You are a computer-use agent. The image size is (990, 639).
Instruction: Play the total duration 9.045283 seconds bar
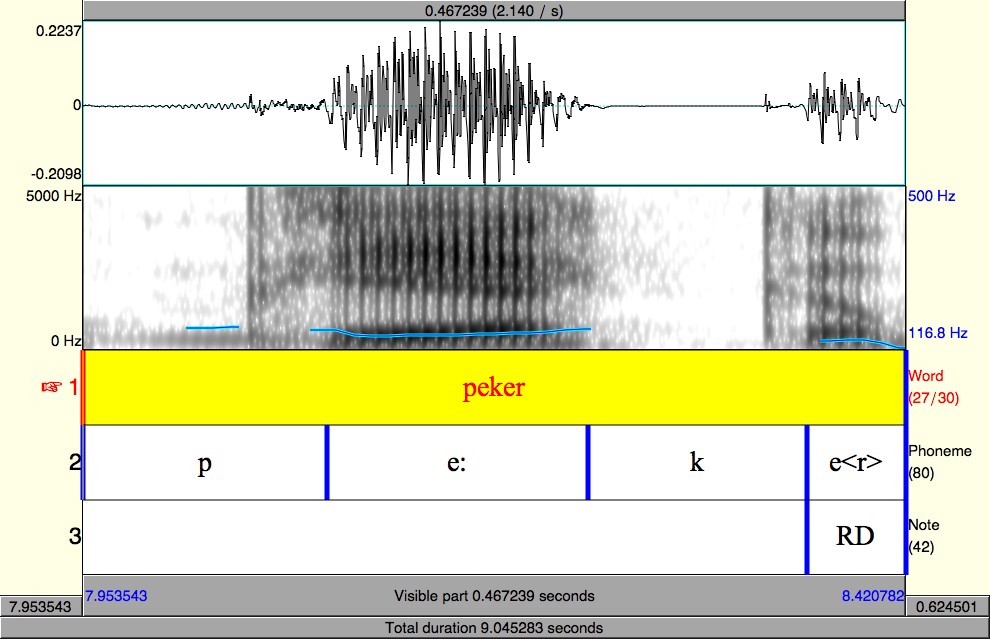click(x=494, y=628)
